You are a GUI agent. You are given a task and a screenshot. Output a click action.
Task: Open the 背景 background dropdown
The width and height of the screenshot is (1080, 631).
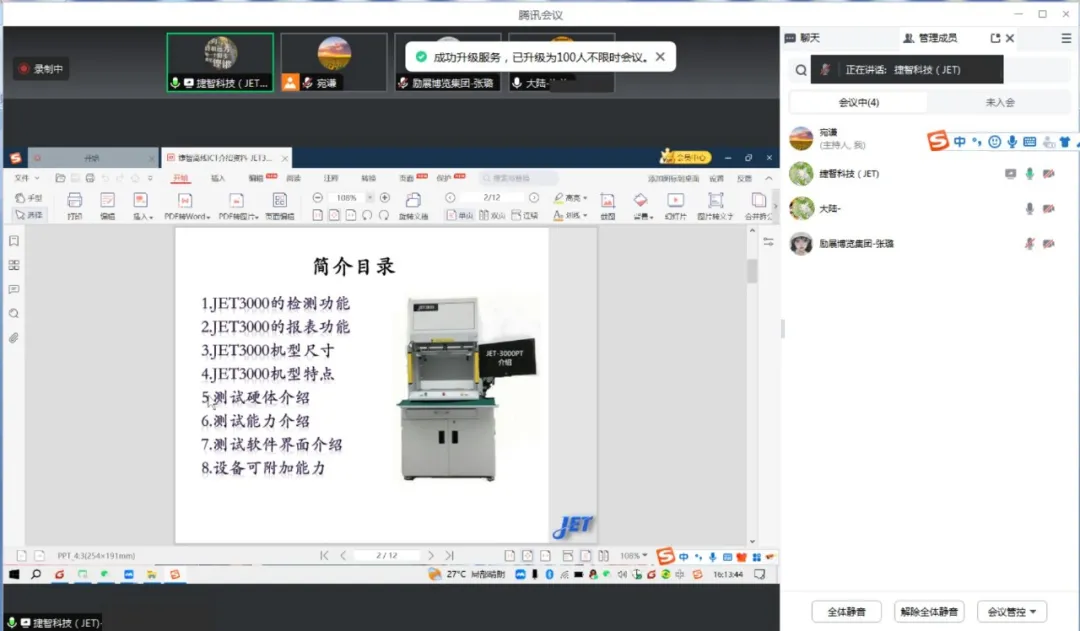[x=643, y=216]
